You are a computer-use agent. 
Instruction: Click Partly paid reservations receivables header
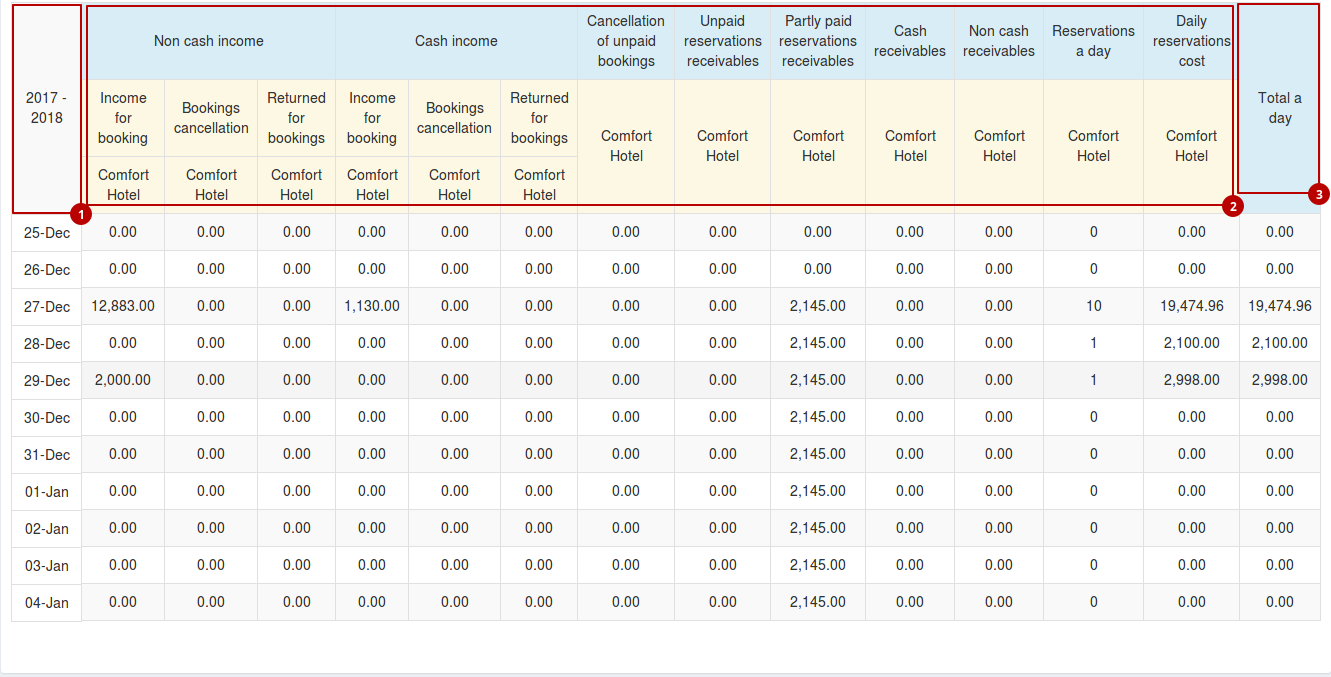click(x=818, y=41)
